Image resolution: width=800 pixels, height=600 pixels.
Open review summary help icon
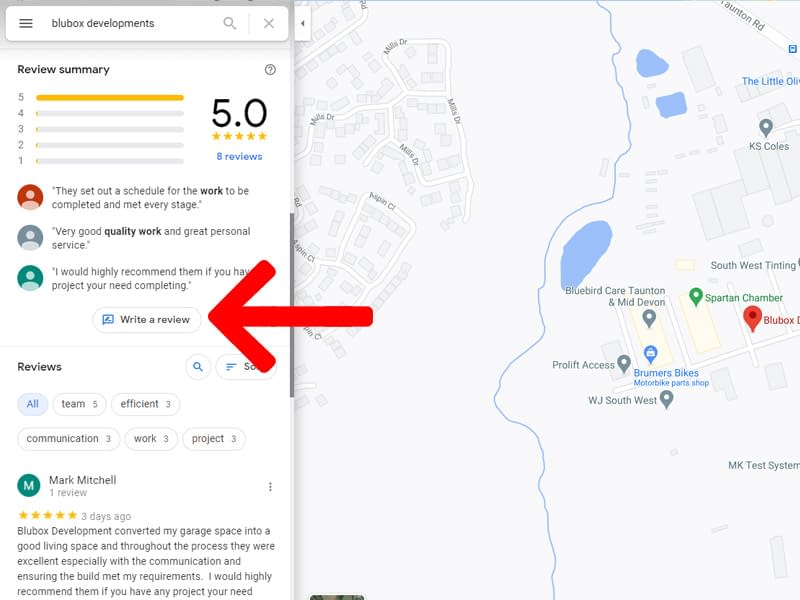tap(270, 70)
